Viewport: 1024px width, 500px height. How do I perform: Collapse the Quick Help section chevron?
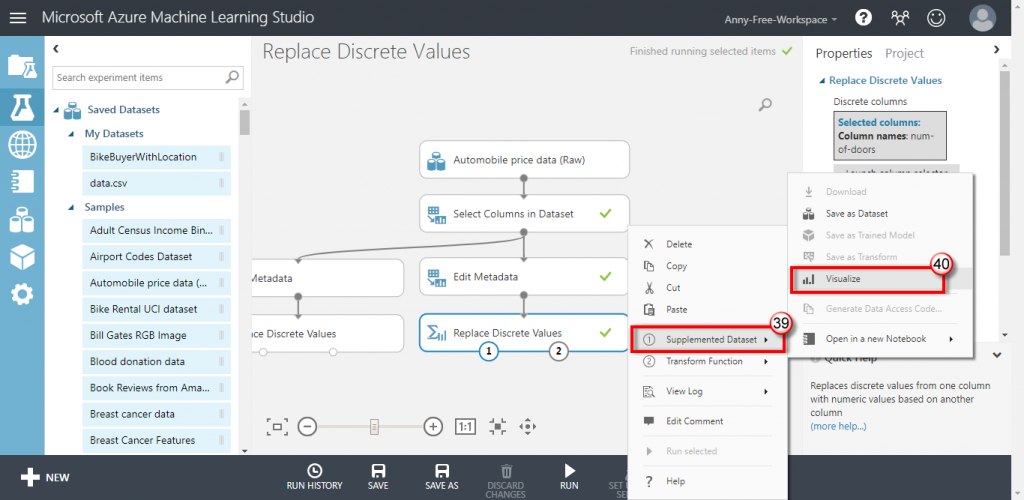pyautogui.click(x=997, y=355)
